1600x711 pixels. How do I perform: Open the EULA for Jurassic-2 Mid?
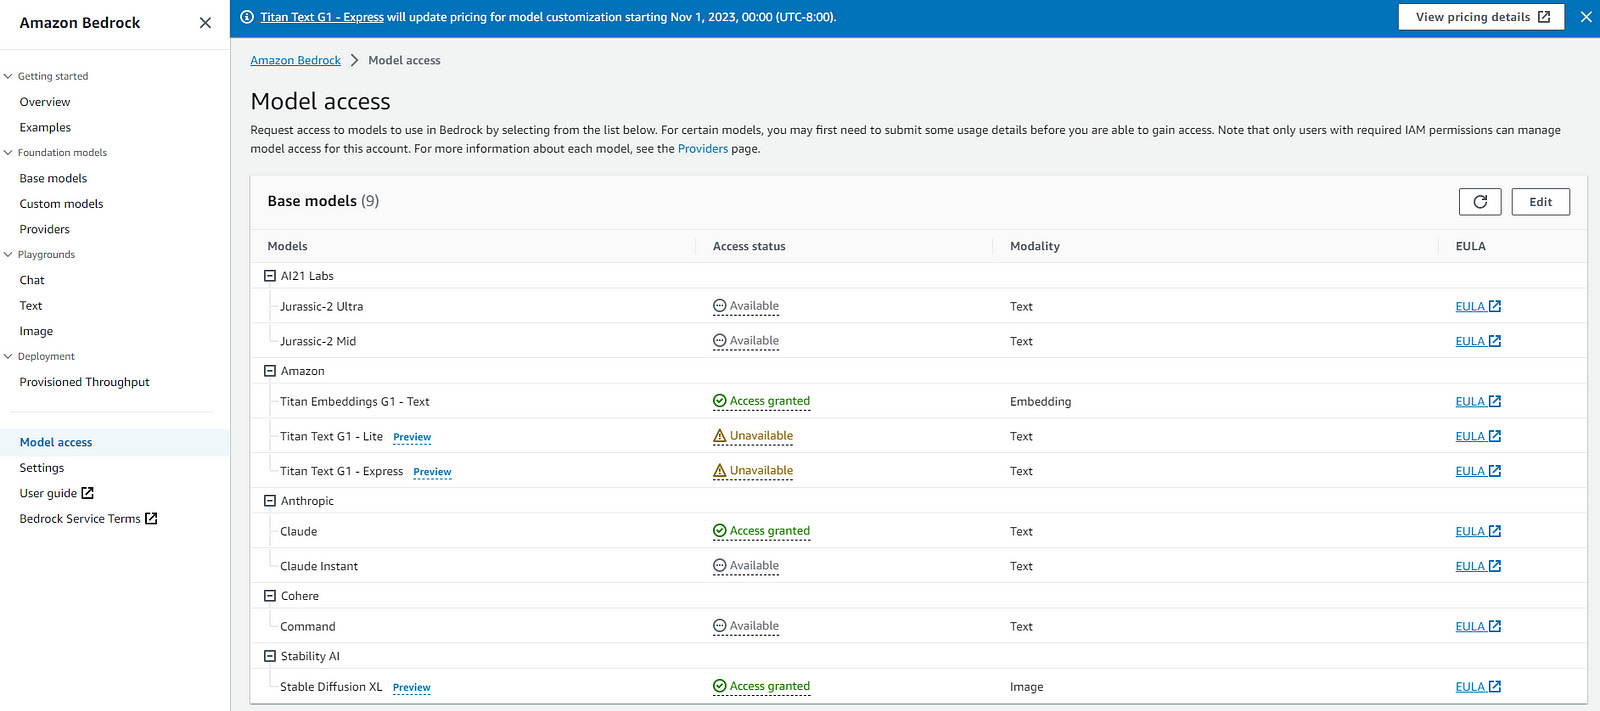click(x=1478, y=342)
